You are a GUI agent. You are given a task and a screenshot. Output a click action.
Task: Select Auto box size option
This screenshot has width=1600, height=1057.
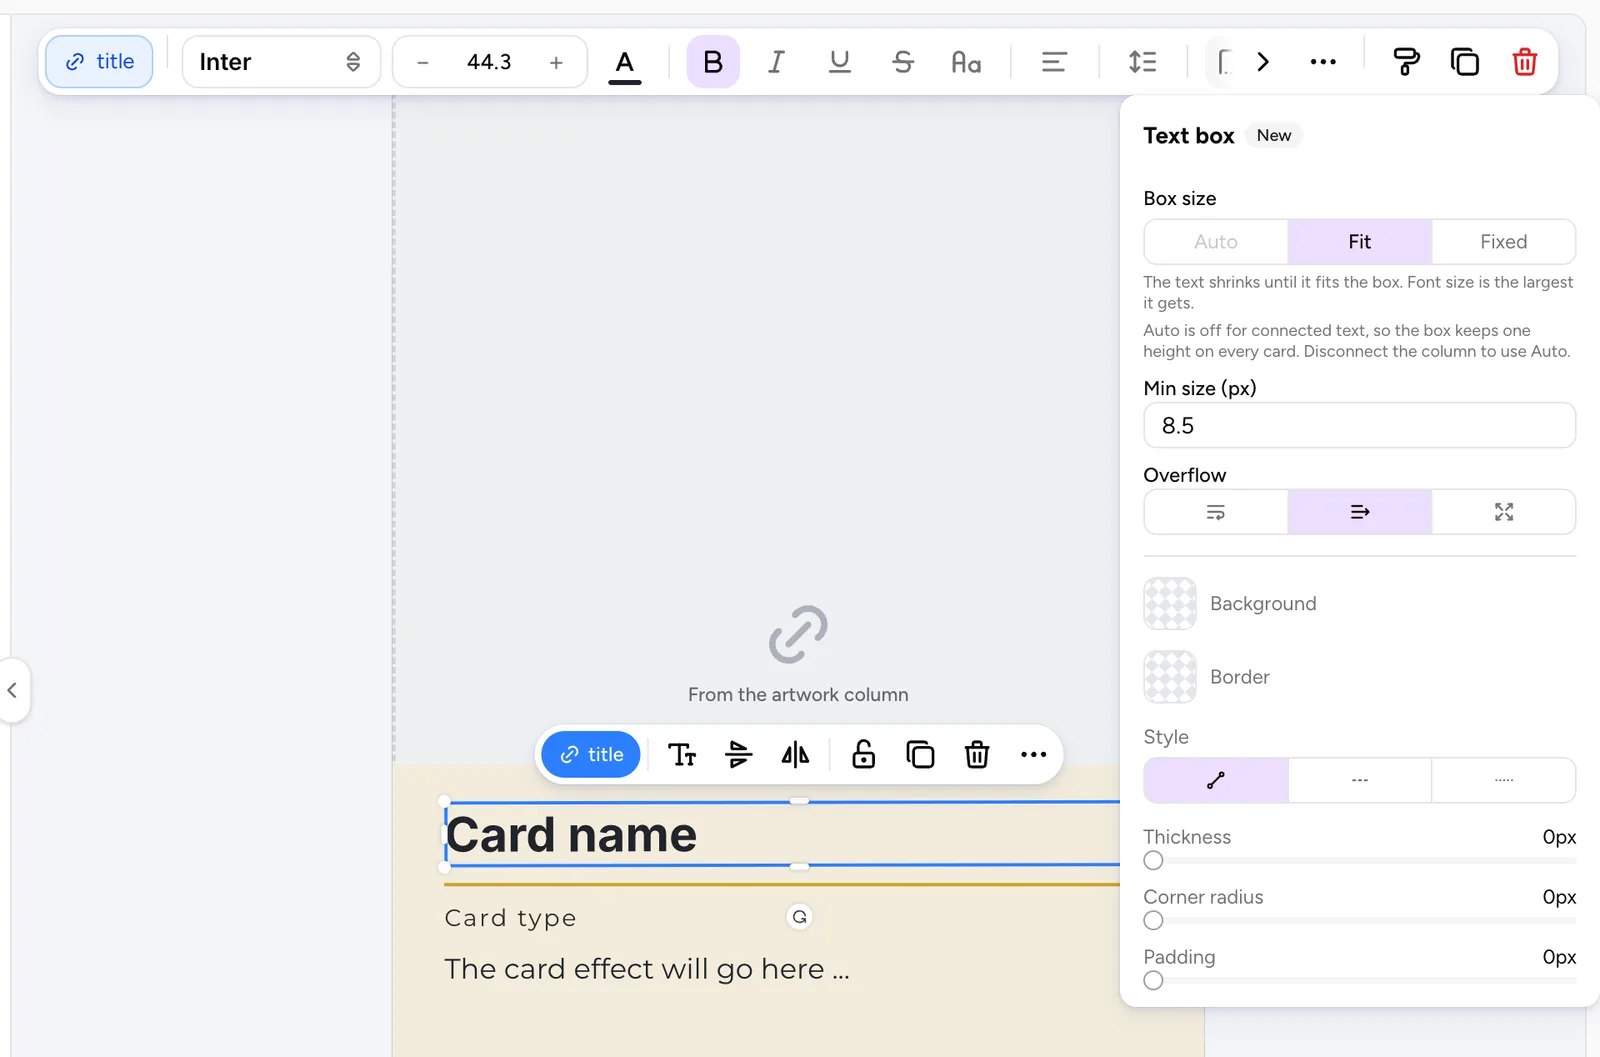[x=1216, y=242]
